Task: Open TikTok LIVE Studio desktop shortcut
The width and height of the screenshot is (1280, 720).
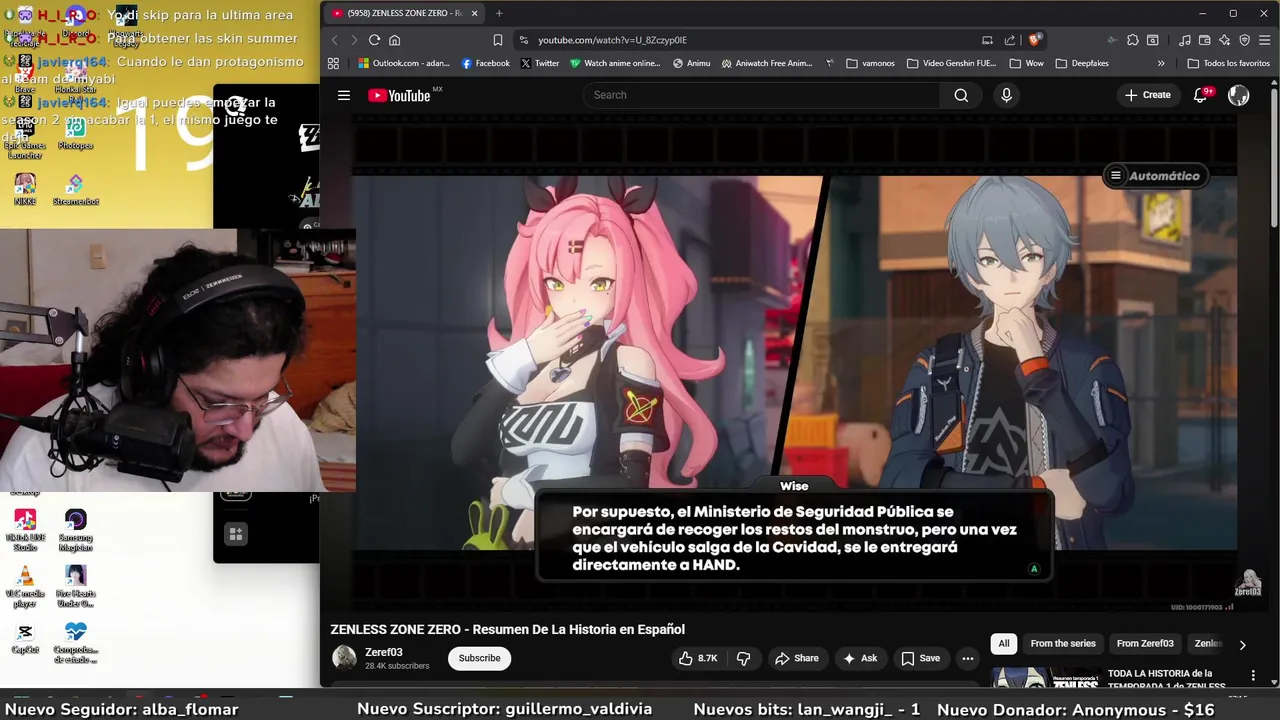Action: point(25,530)
